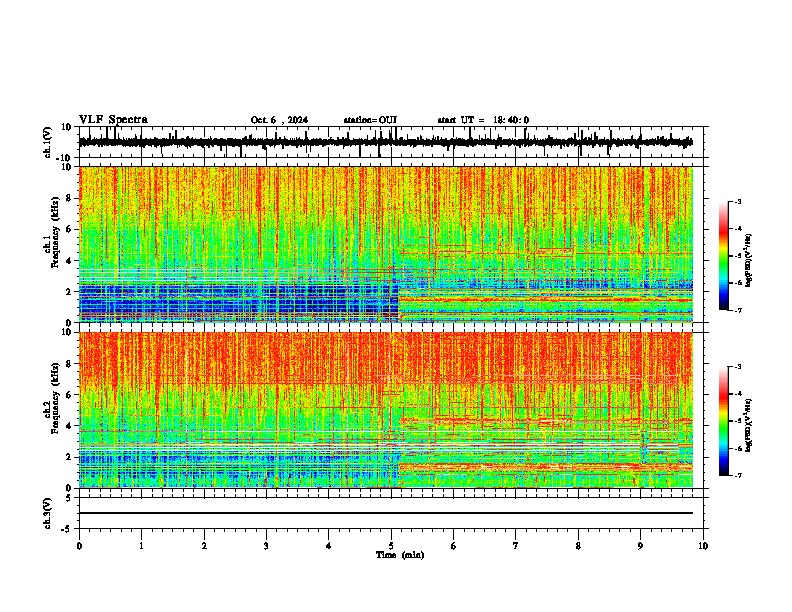Select the 'Oct. 6 , 2024' date label
This screenshot has height=612, width=792.
point(279,120)
